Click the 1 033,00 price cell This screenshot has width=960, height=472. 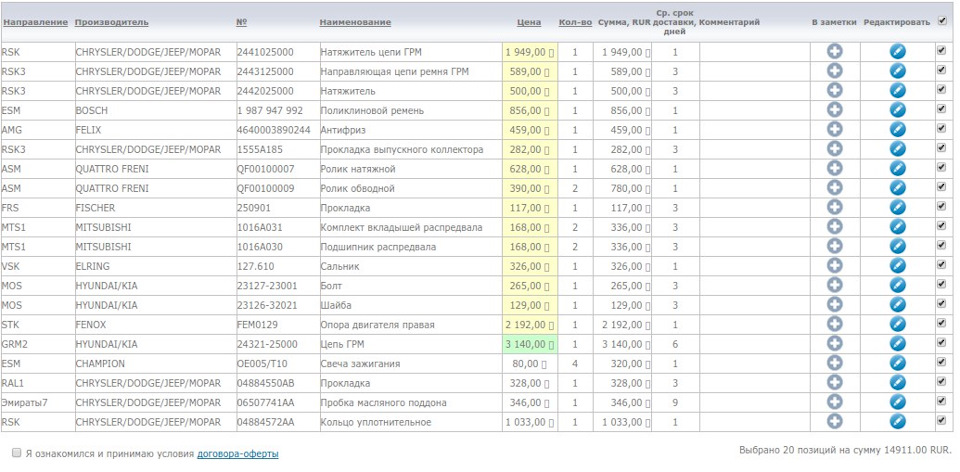tap(530, 422)
